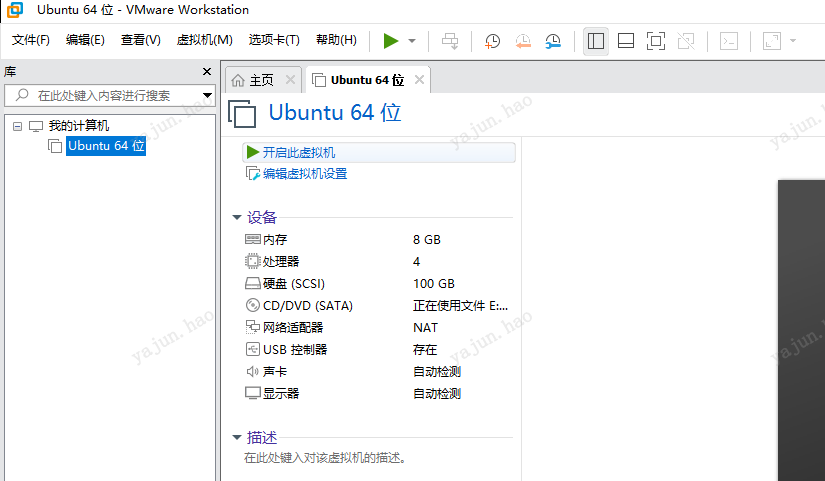Viewport: 825px width, 481px height.
Task: Click the 8 GB memory value
Action: coord(427,239)
